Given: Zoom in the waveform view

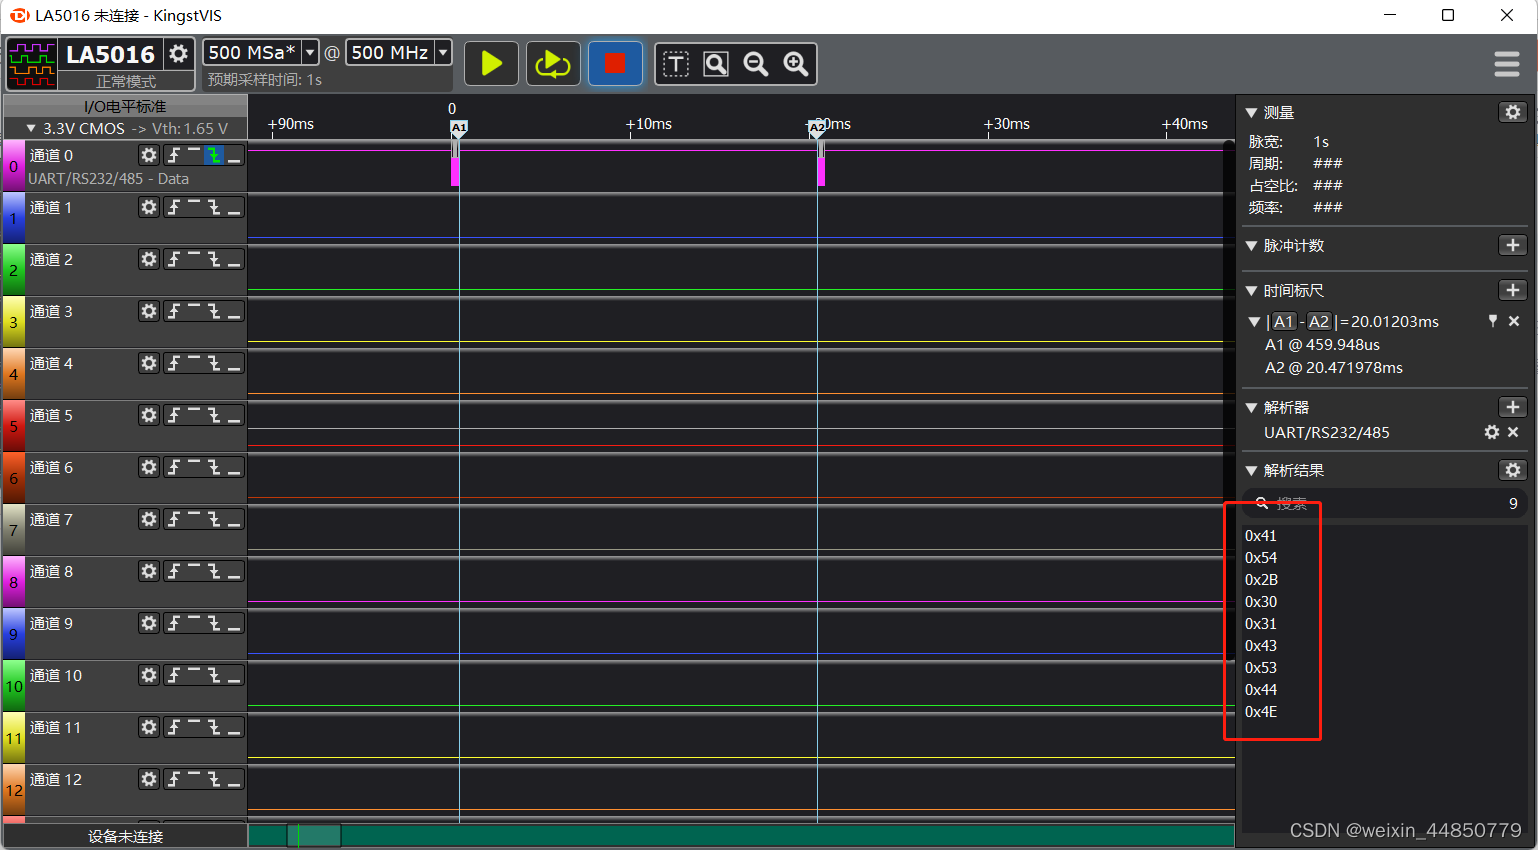Looking at the screenshot, I should click(796, 64).
